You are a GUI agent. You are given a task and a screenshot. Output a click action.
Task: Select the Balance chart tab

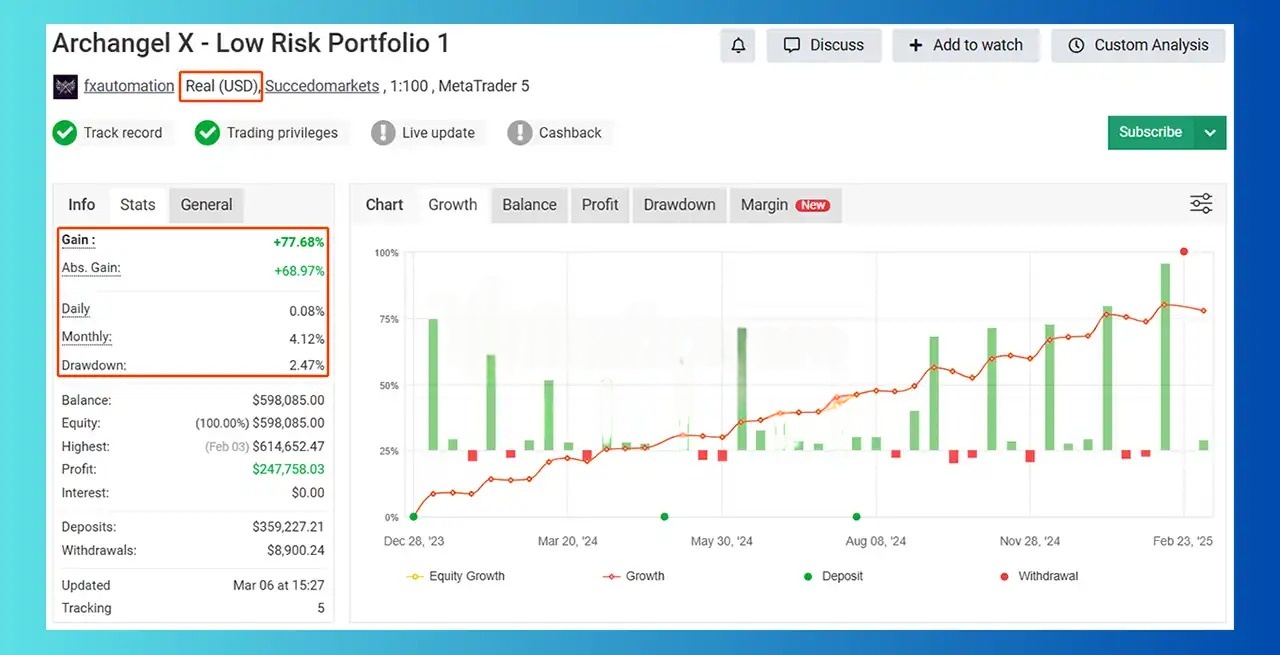pos(529,205)
